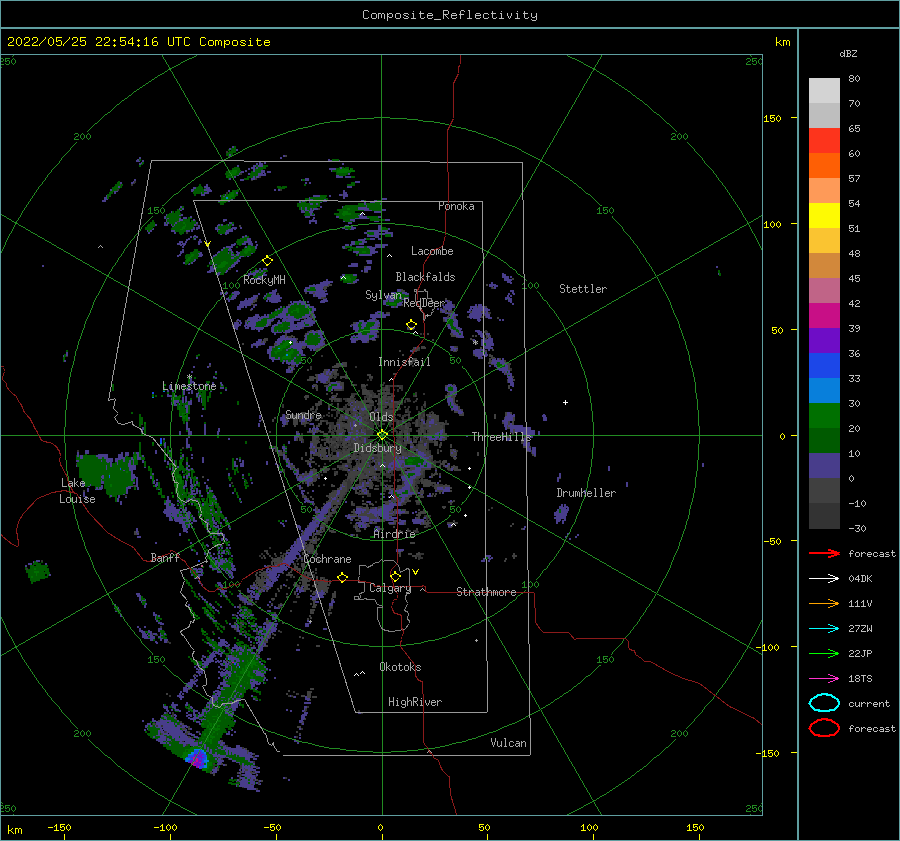Screen dimensions: 900x841
Task: Click the 57 value on dBZ scale
Action: click(x=854, y=179)
